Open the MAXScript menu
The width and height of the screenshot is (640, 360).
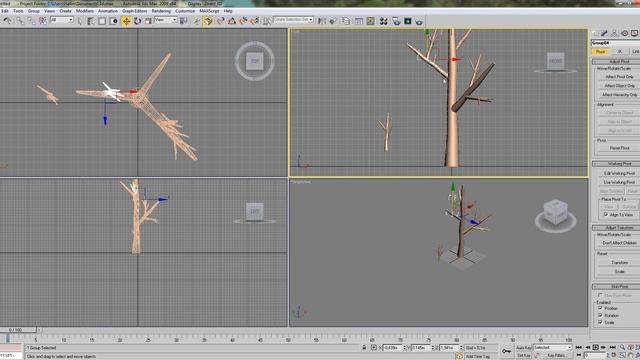209,11
